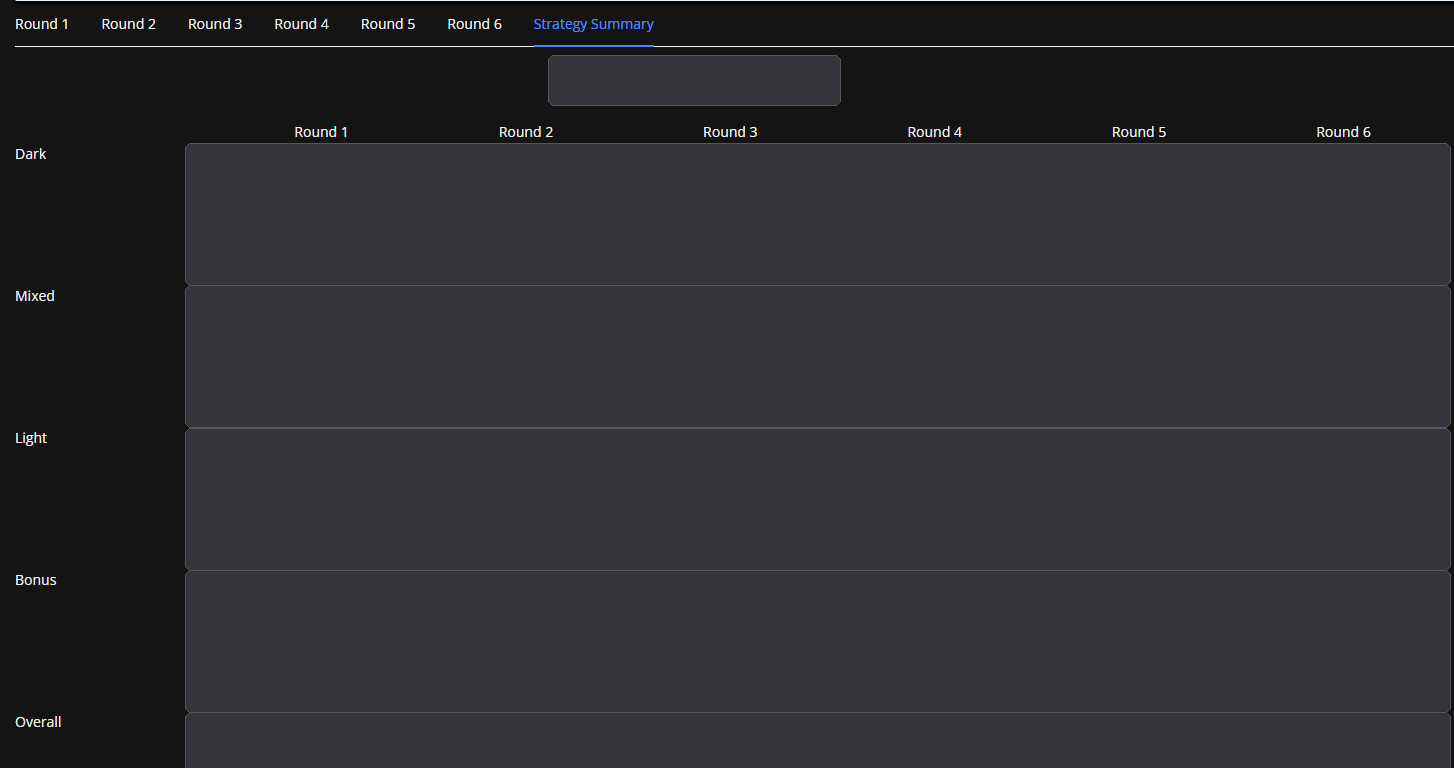Click the Round 1 column header in the summary grid
This screenshot has width=1454, height=768.
321,132
